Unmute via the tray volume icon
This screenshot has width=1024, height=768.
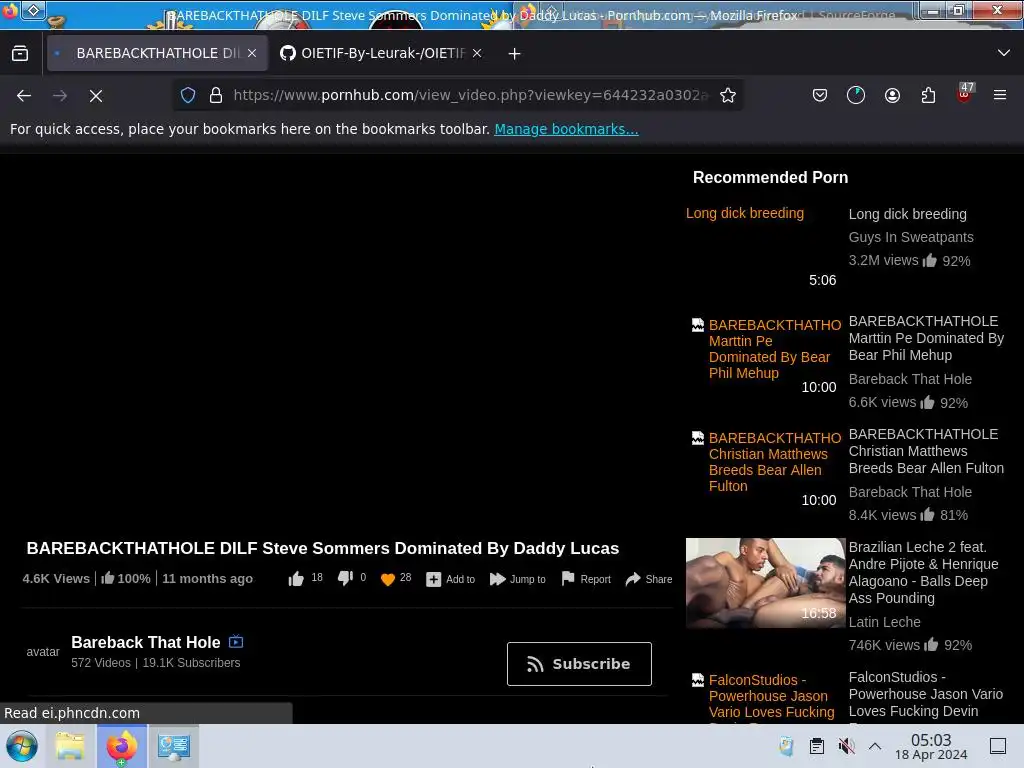coord(846,746)
